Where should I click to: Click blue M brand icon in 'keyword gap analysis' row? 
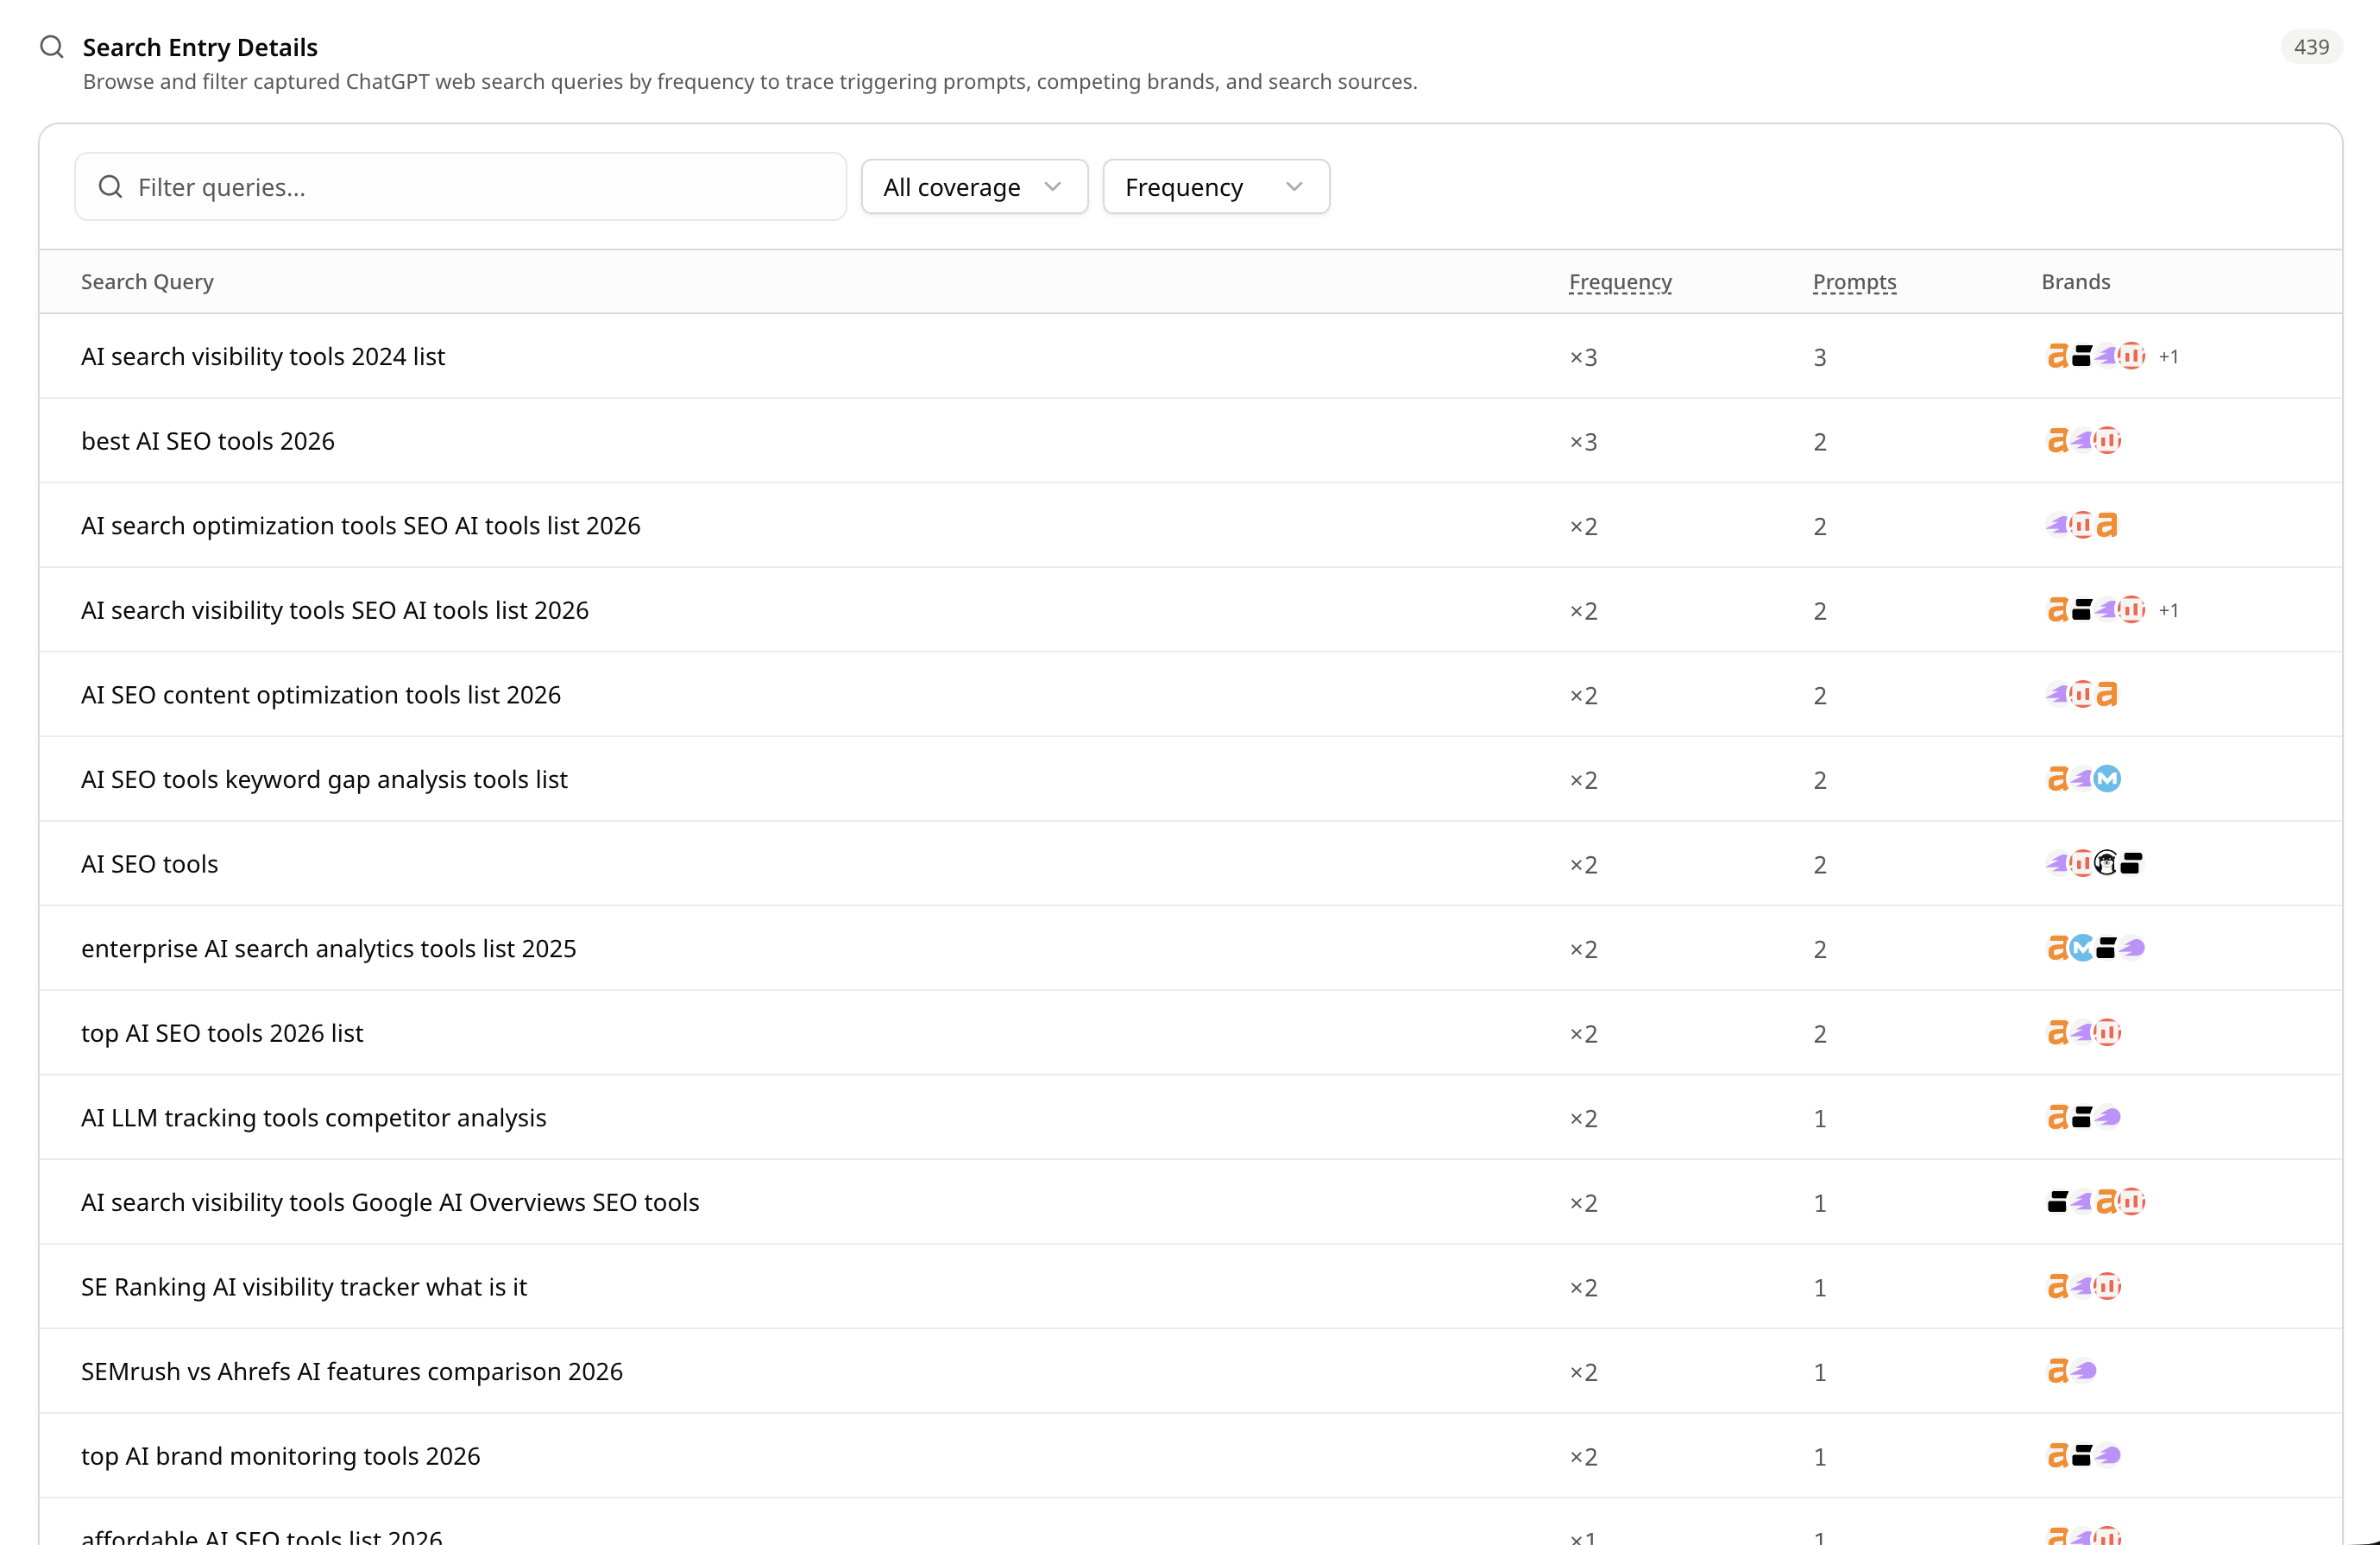pyautogui.click(x=2107, y=779)
